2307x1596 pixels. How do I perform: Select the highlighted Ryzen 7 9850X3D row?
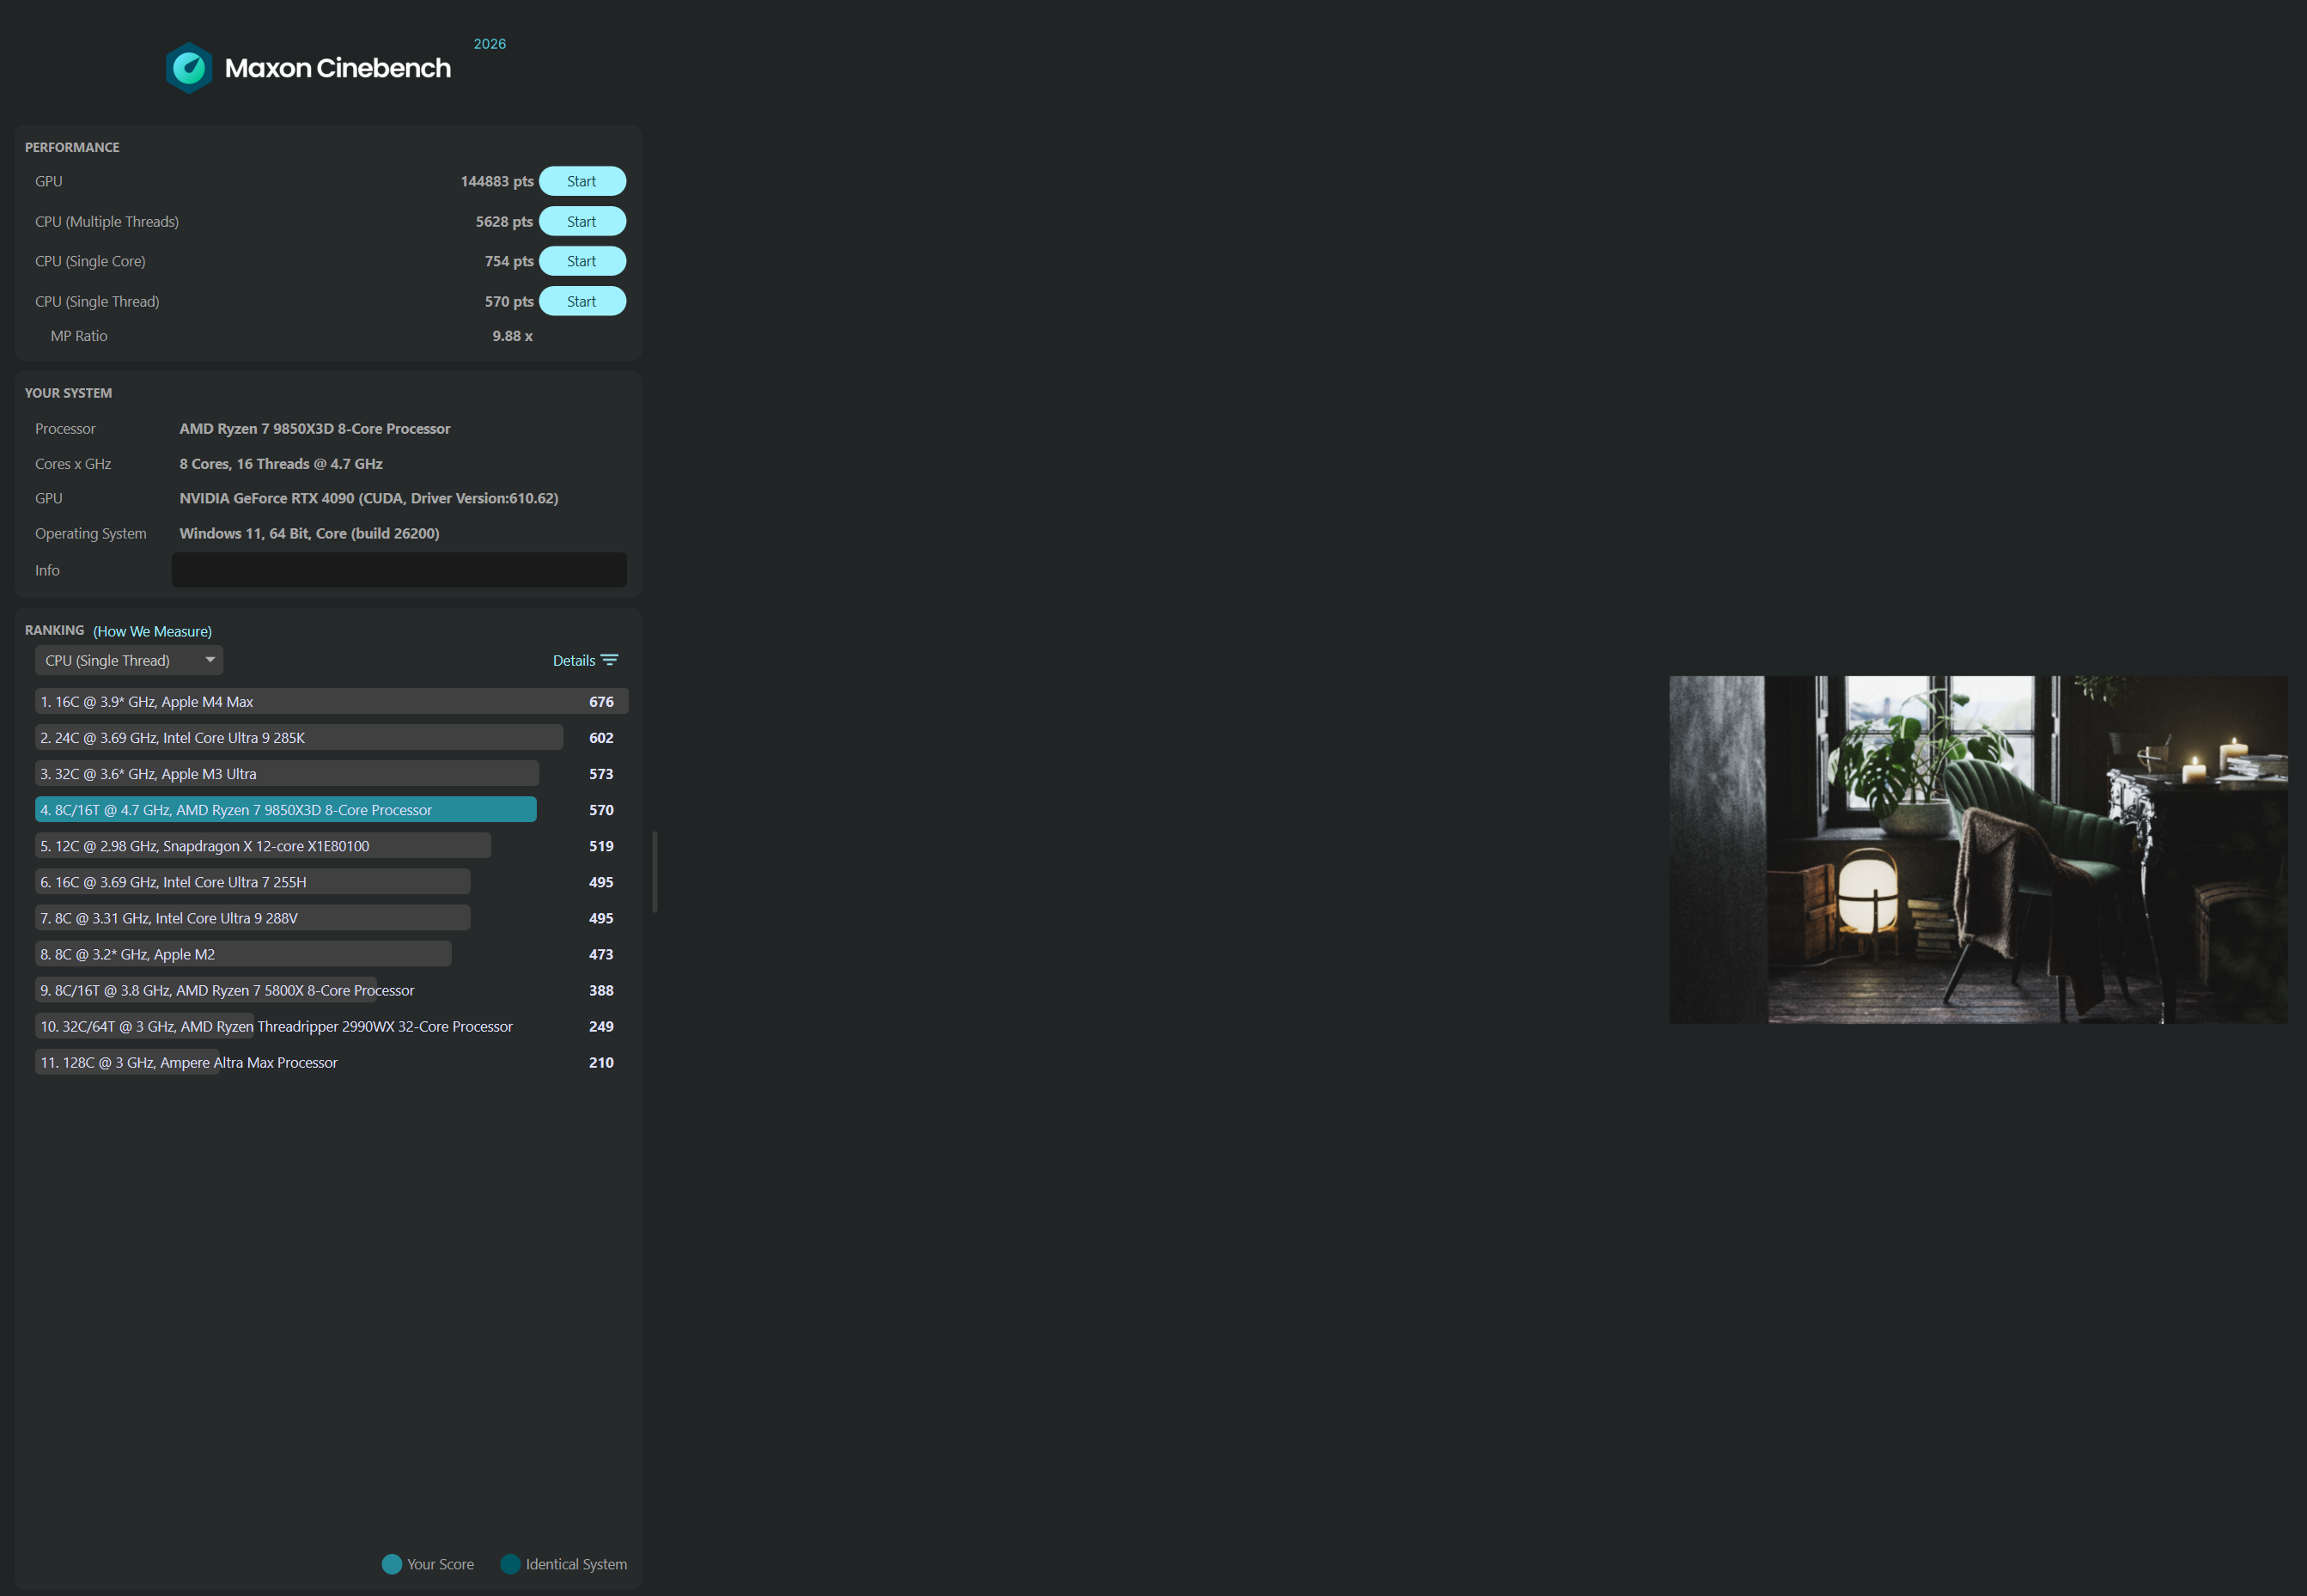(331, 809)
